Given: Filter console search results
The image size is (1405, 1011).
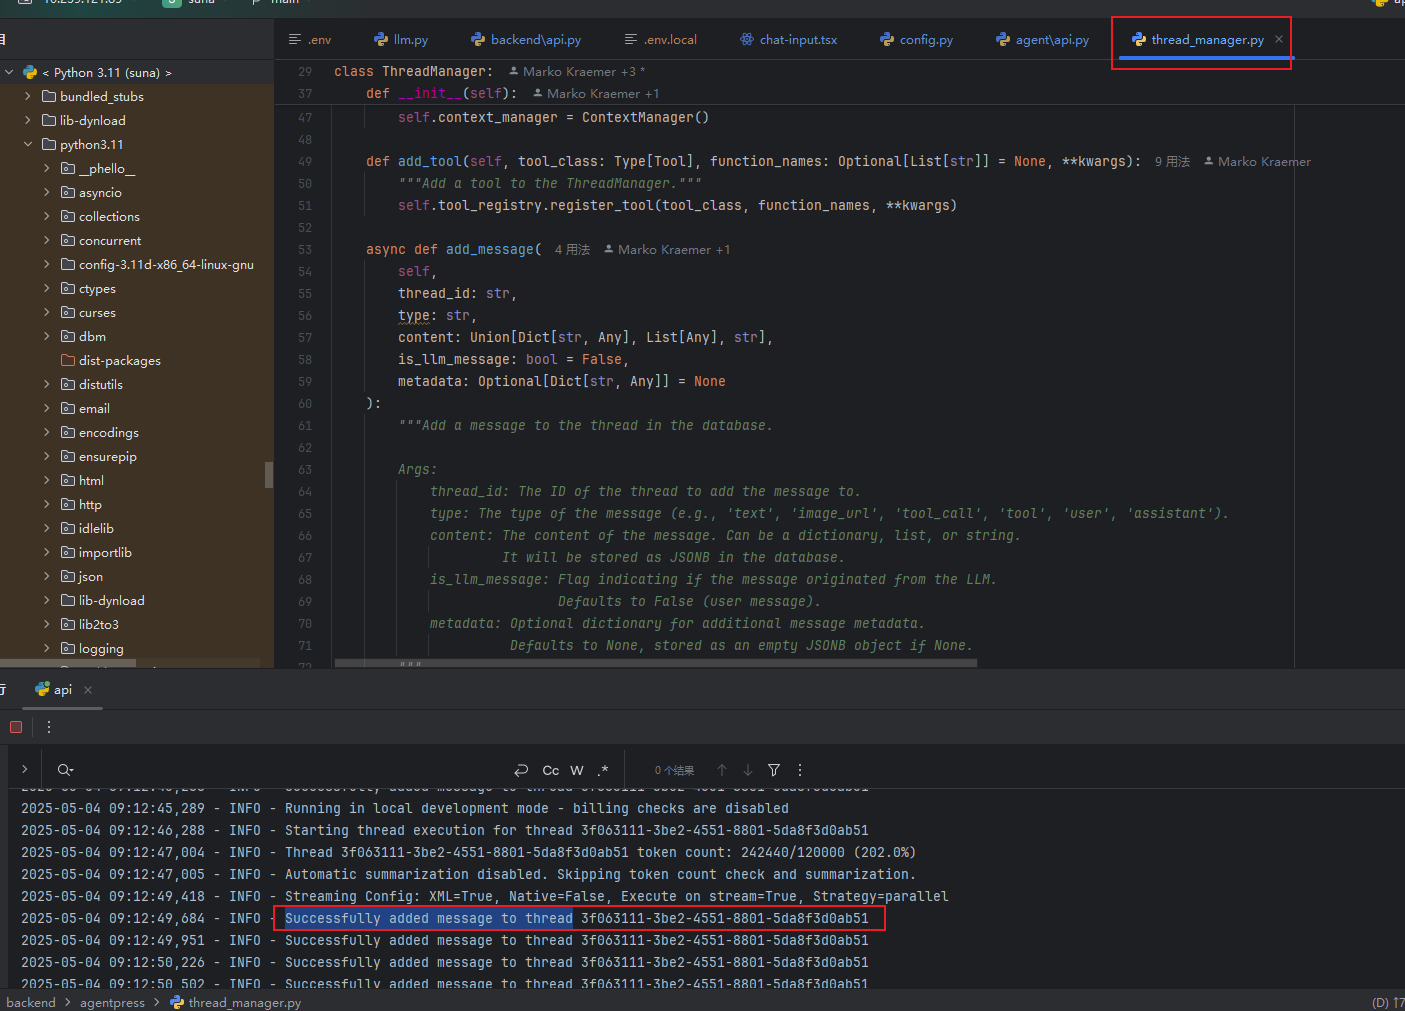Looking at the screenshot, I should 774,770.
